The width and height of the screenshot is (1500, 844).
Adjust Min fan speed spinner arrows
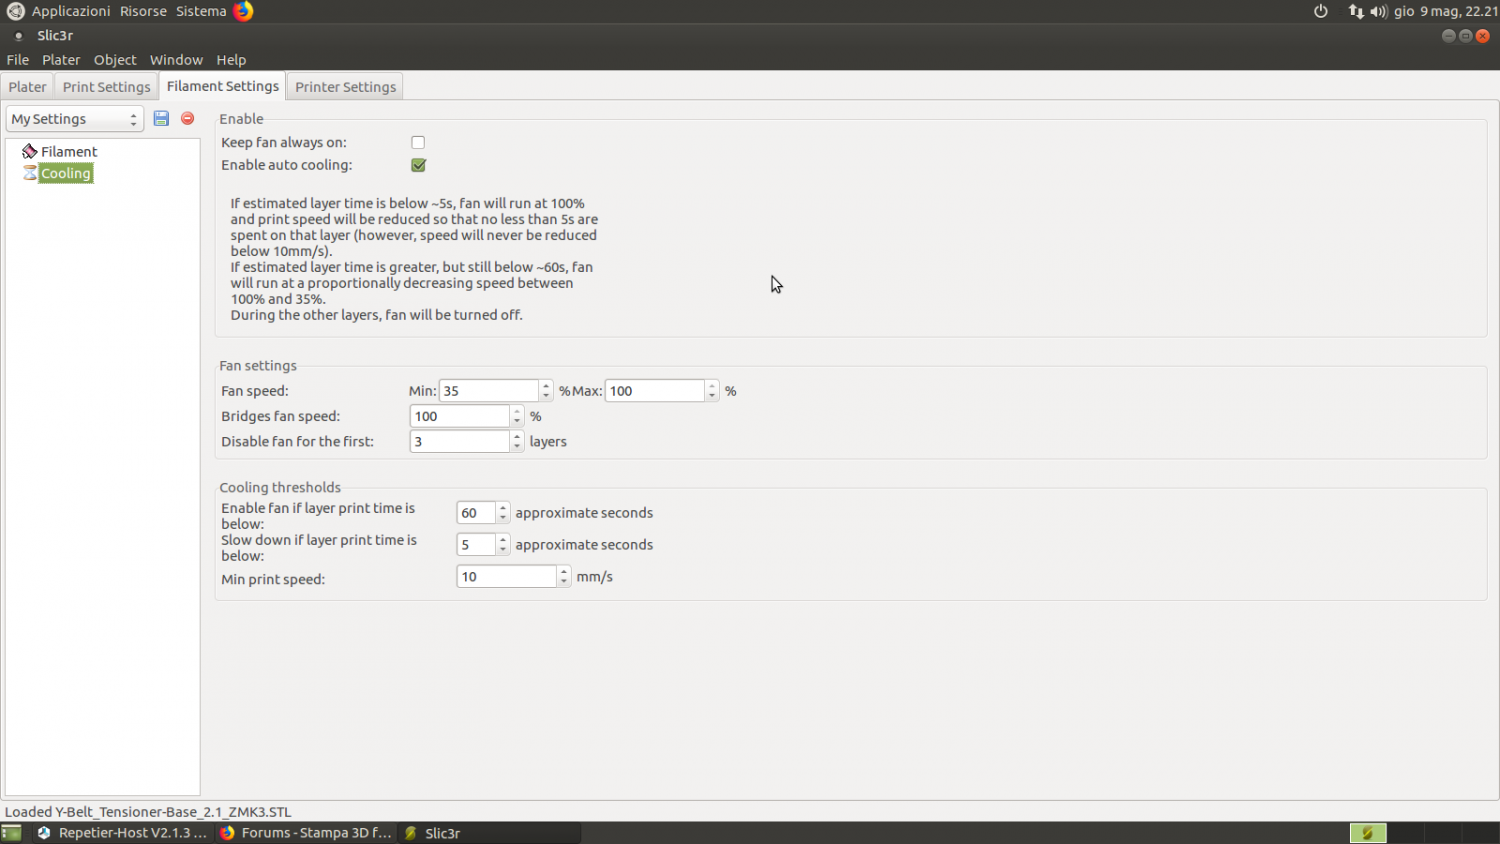coord(546,391)
